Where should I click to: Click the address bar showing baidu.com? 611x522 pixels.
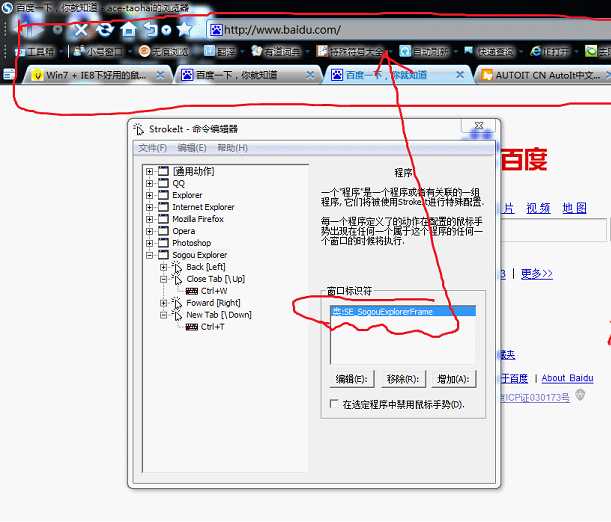[x=409, y=30]
